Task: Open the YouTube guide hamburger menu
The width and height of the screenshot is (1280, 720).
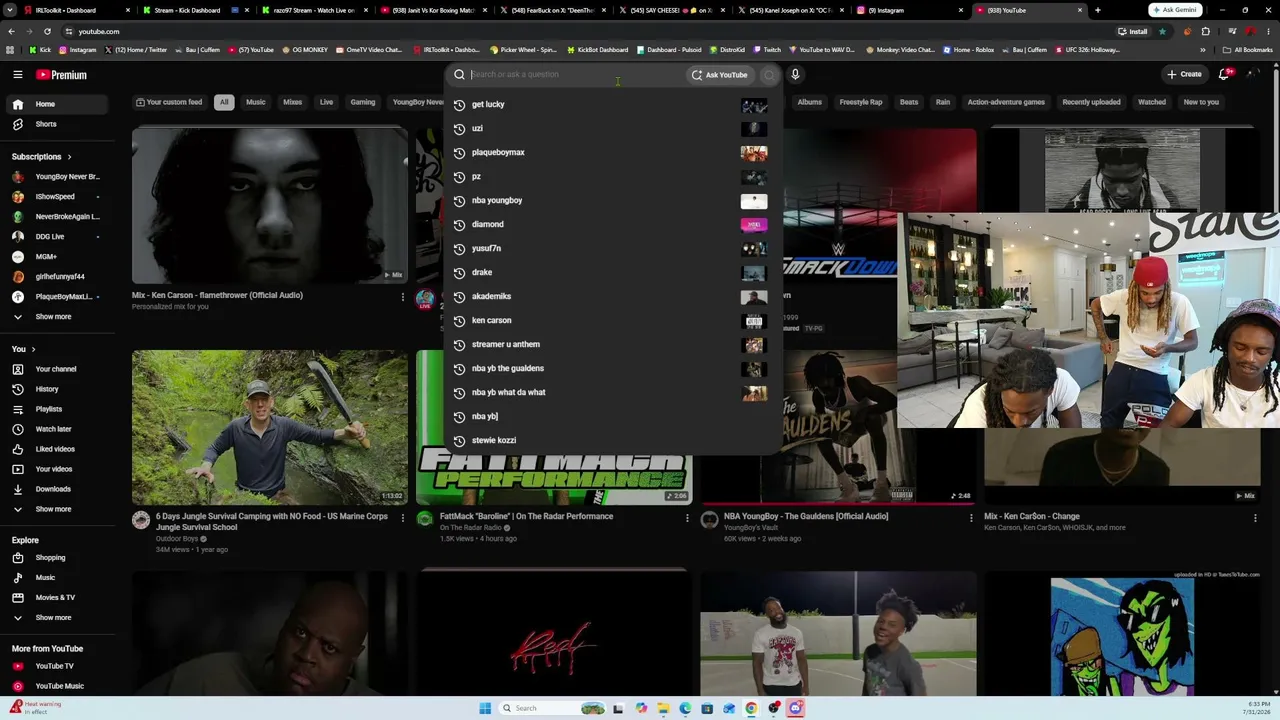Action: [18, 75]
